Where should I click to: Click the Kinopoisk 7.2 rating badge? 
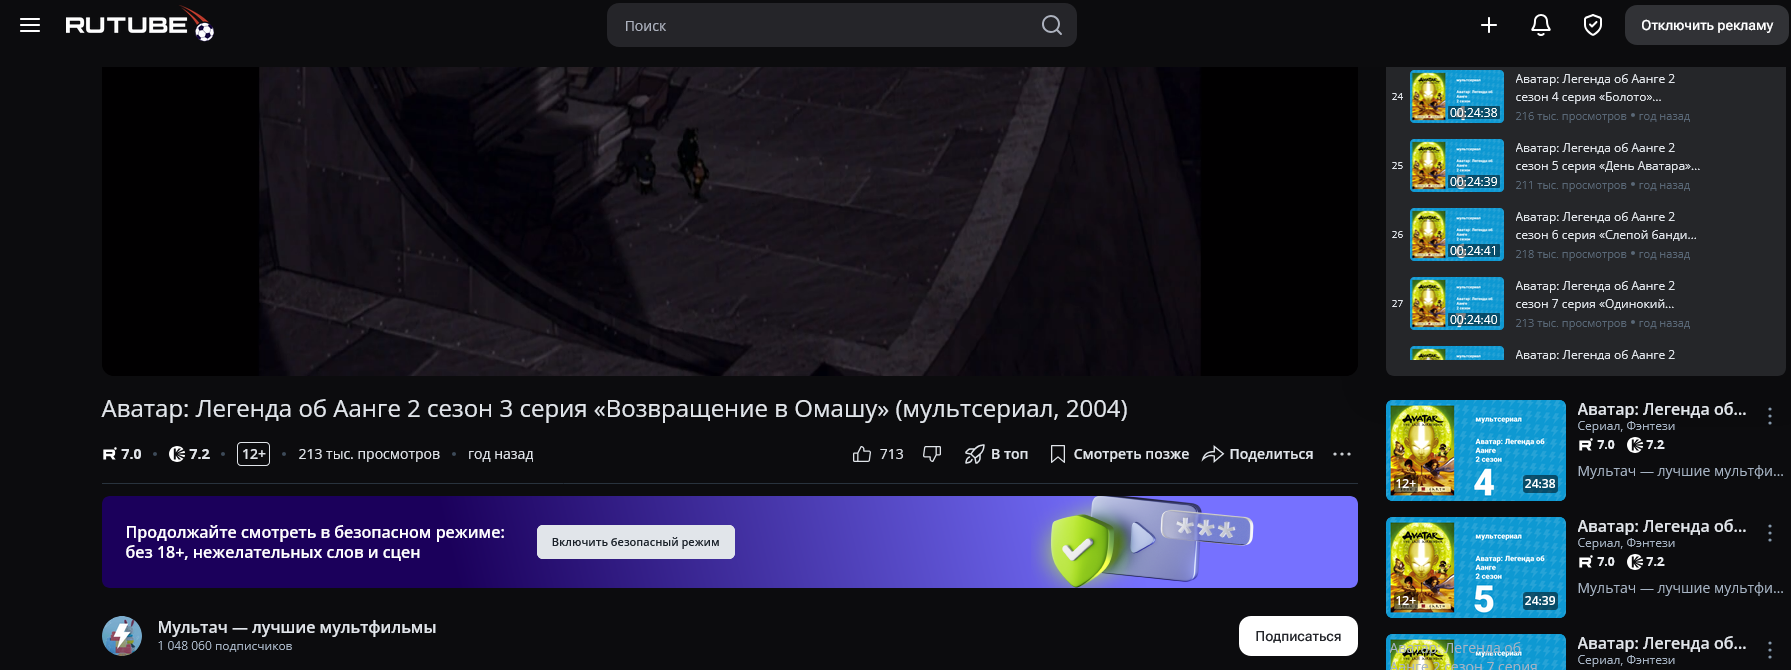click(189, 454)
